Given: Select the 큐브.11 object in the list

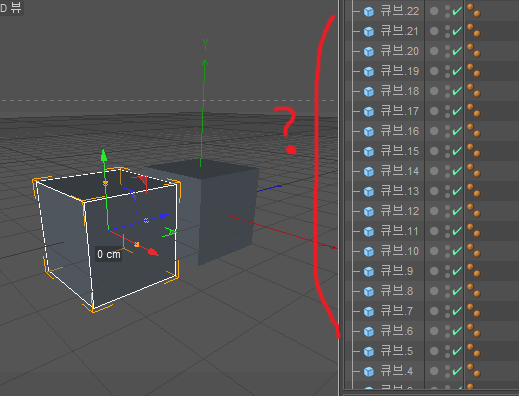Looking at the screenshot, I should [x=400, y=231].
